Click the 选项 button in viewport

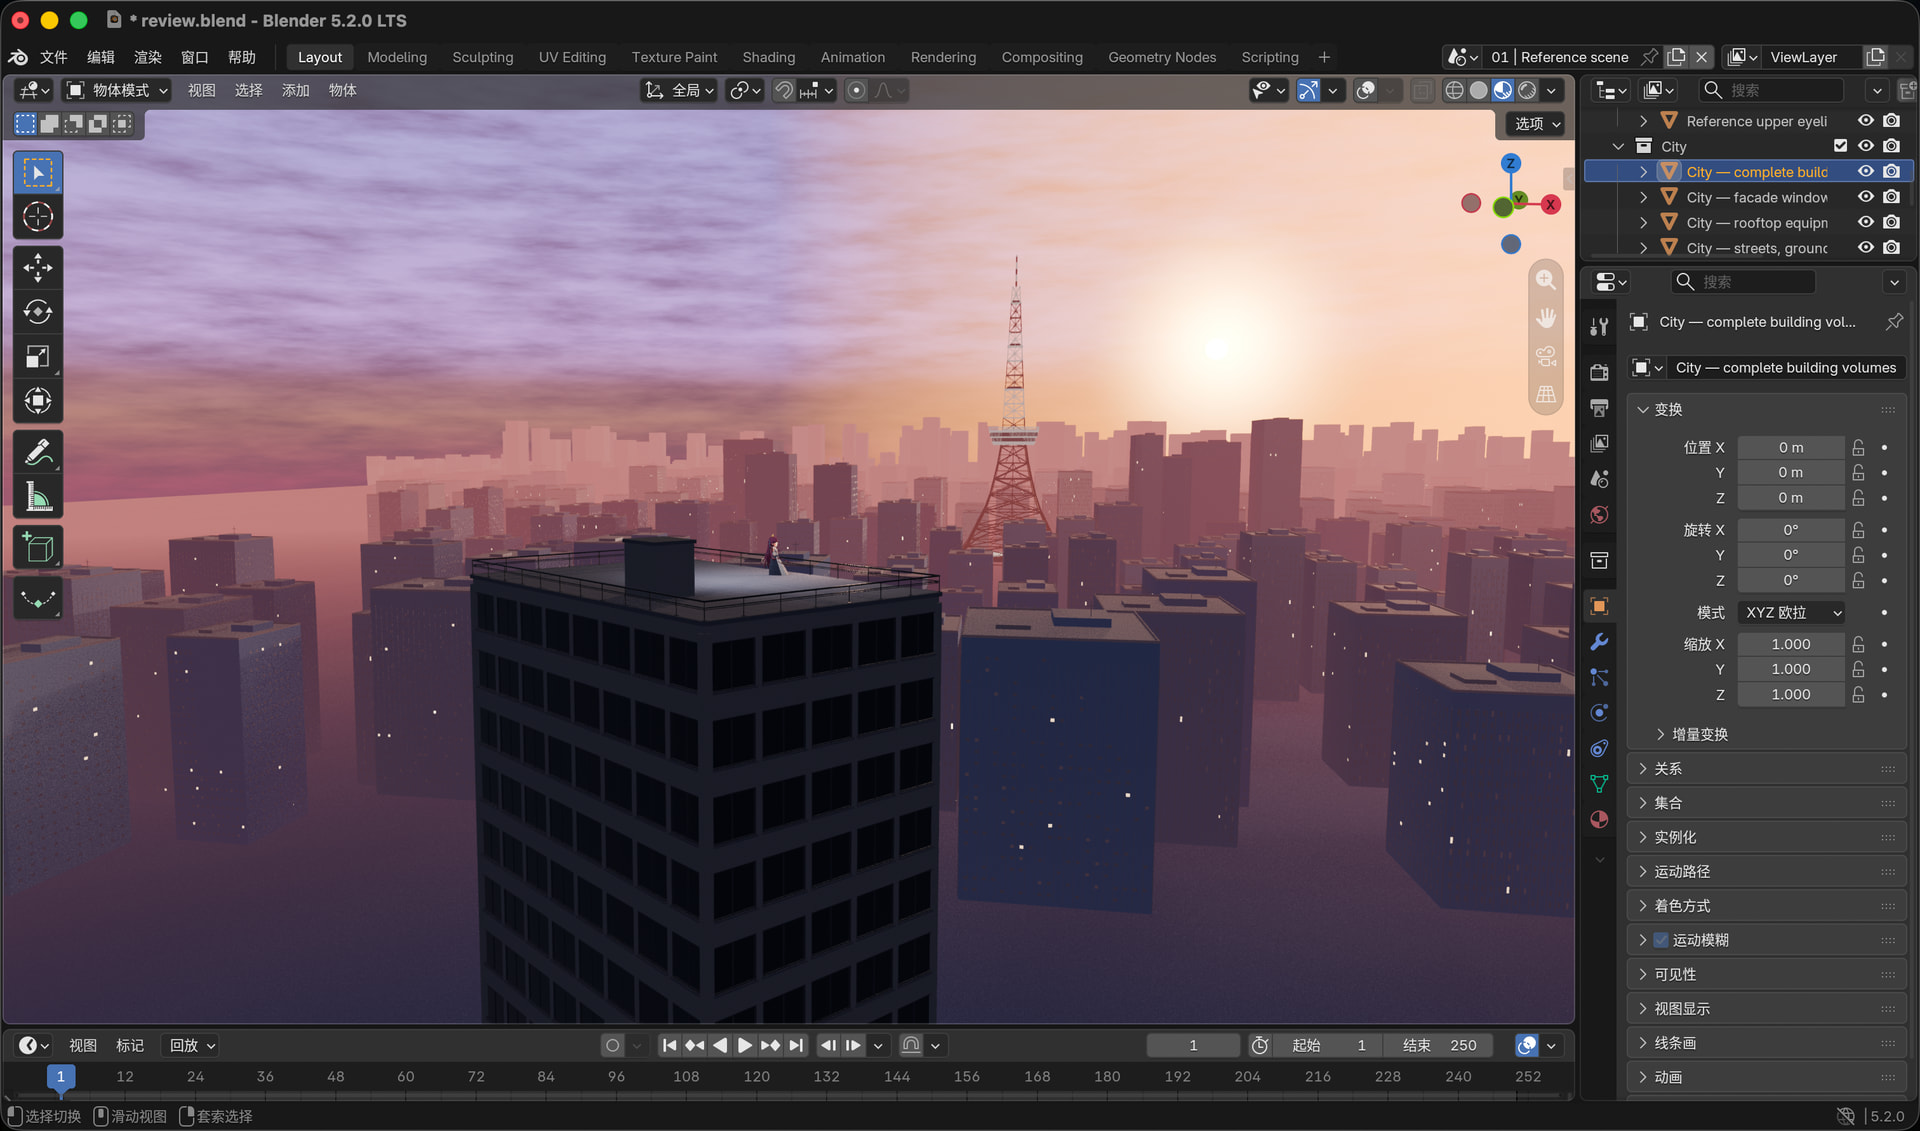click(x=1536, y=124)
